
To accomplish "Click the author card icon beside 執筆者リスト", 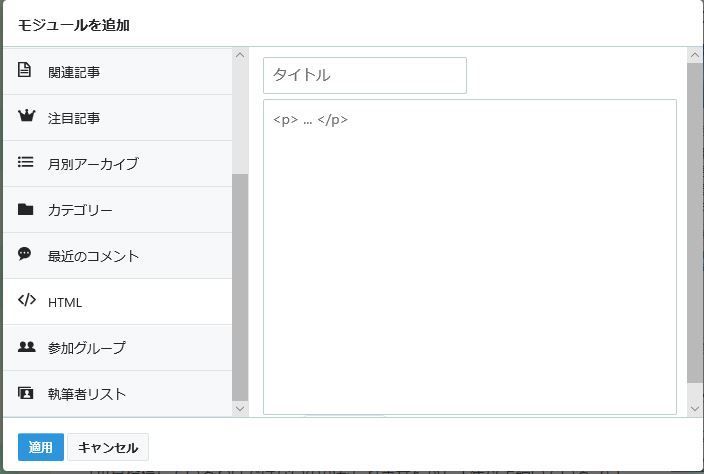I will (26, 393).
